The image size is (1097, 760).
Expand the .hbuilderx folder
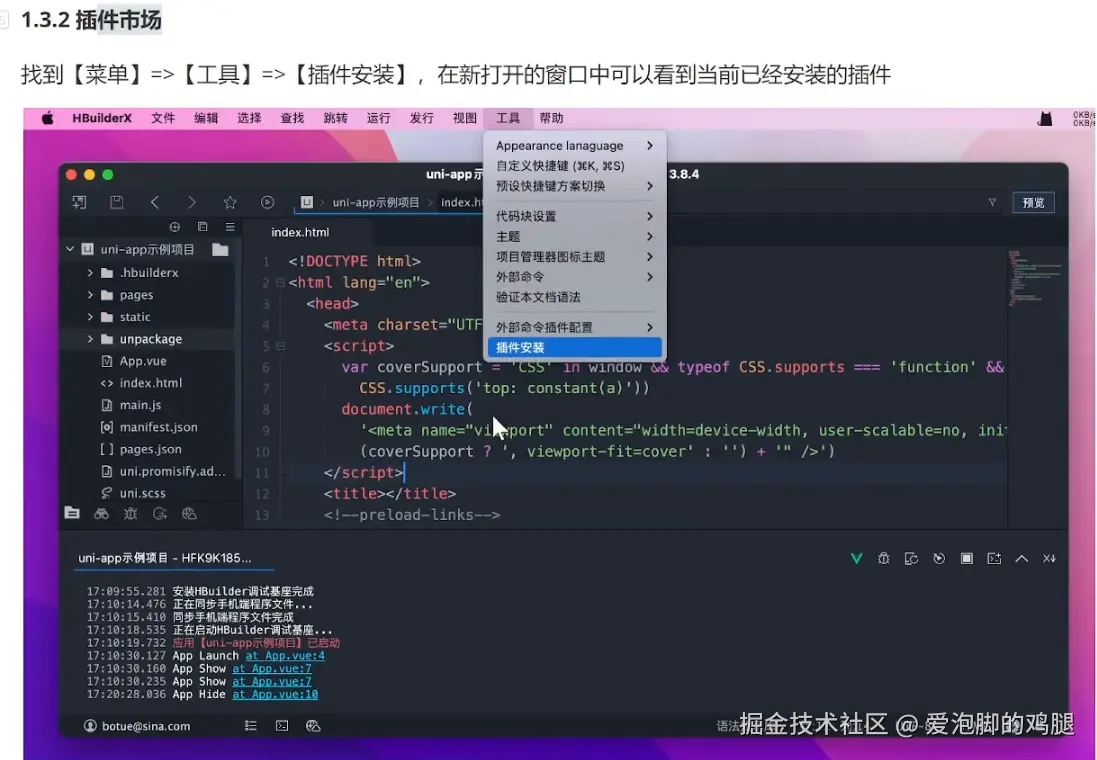(90, 272)
